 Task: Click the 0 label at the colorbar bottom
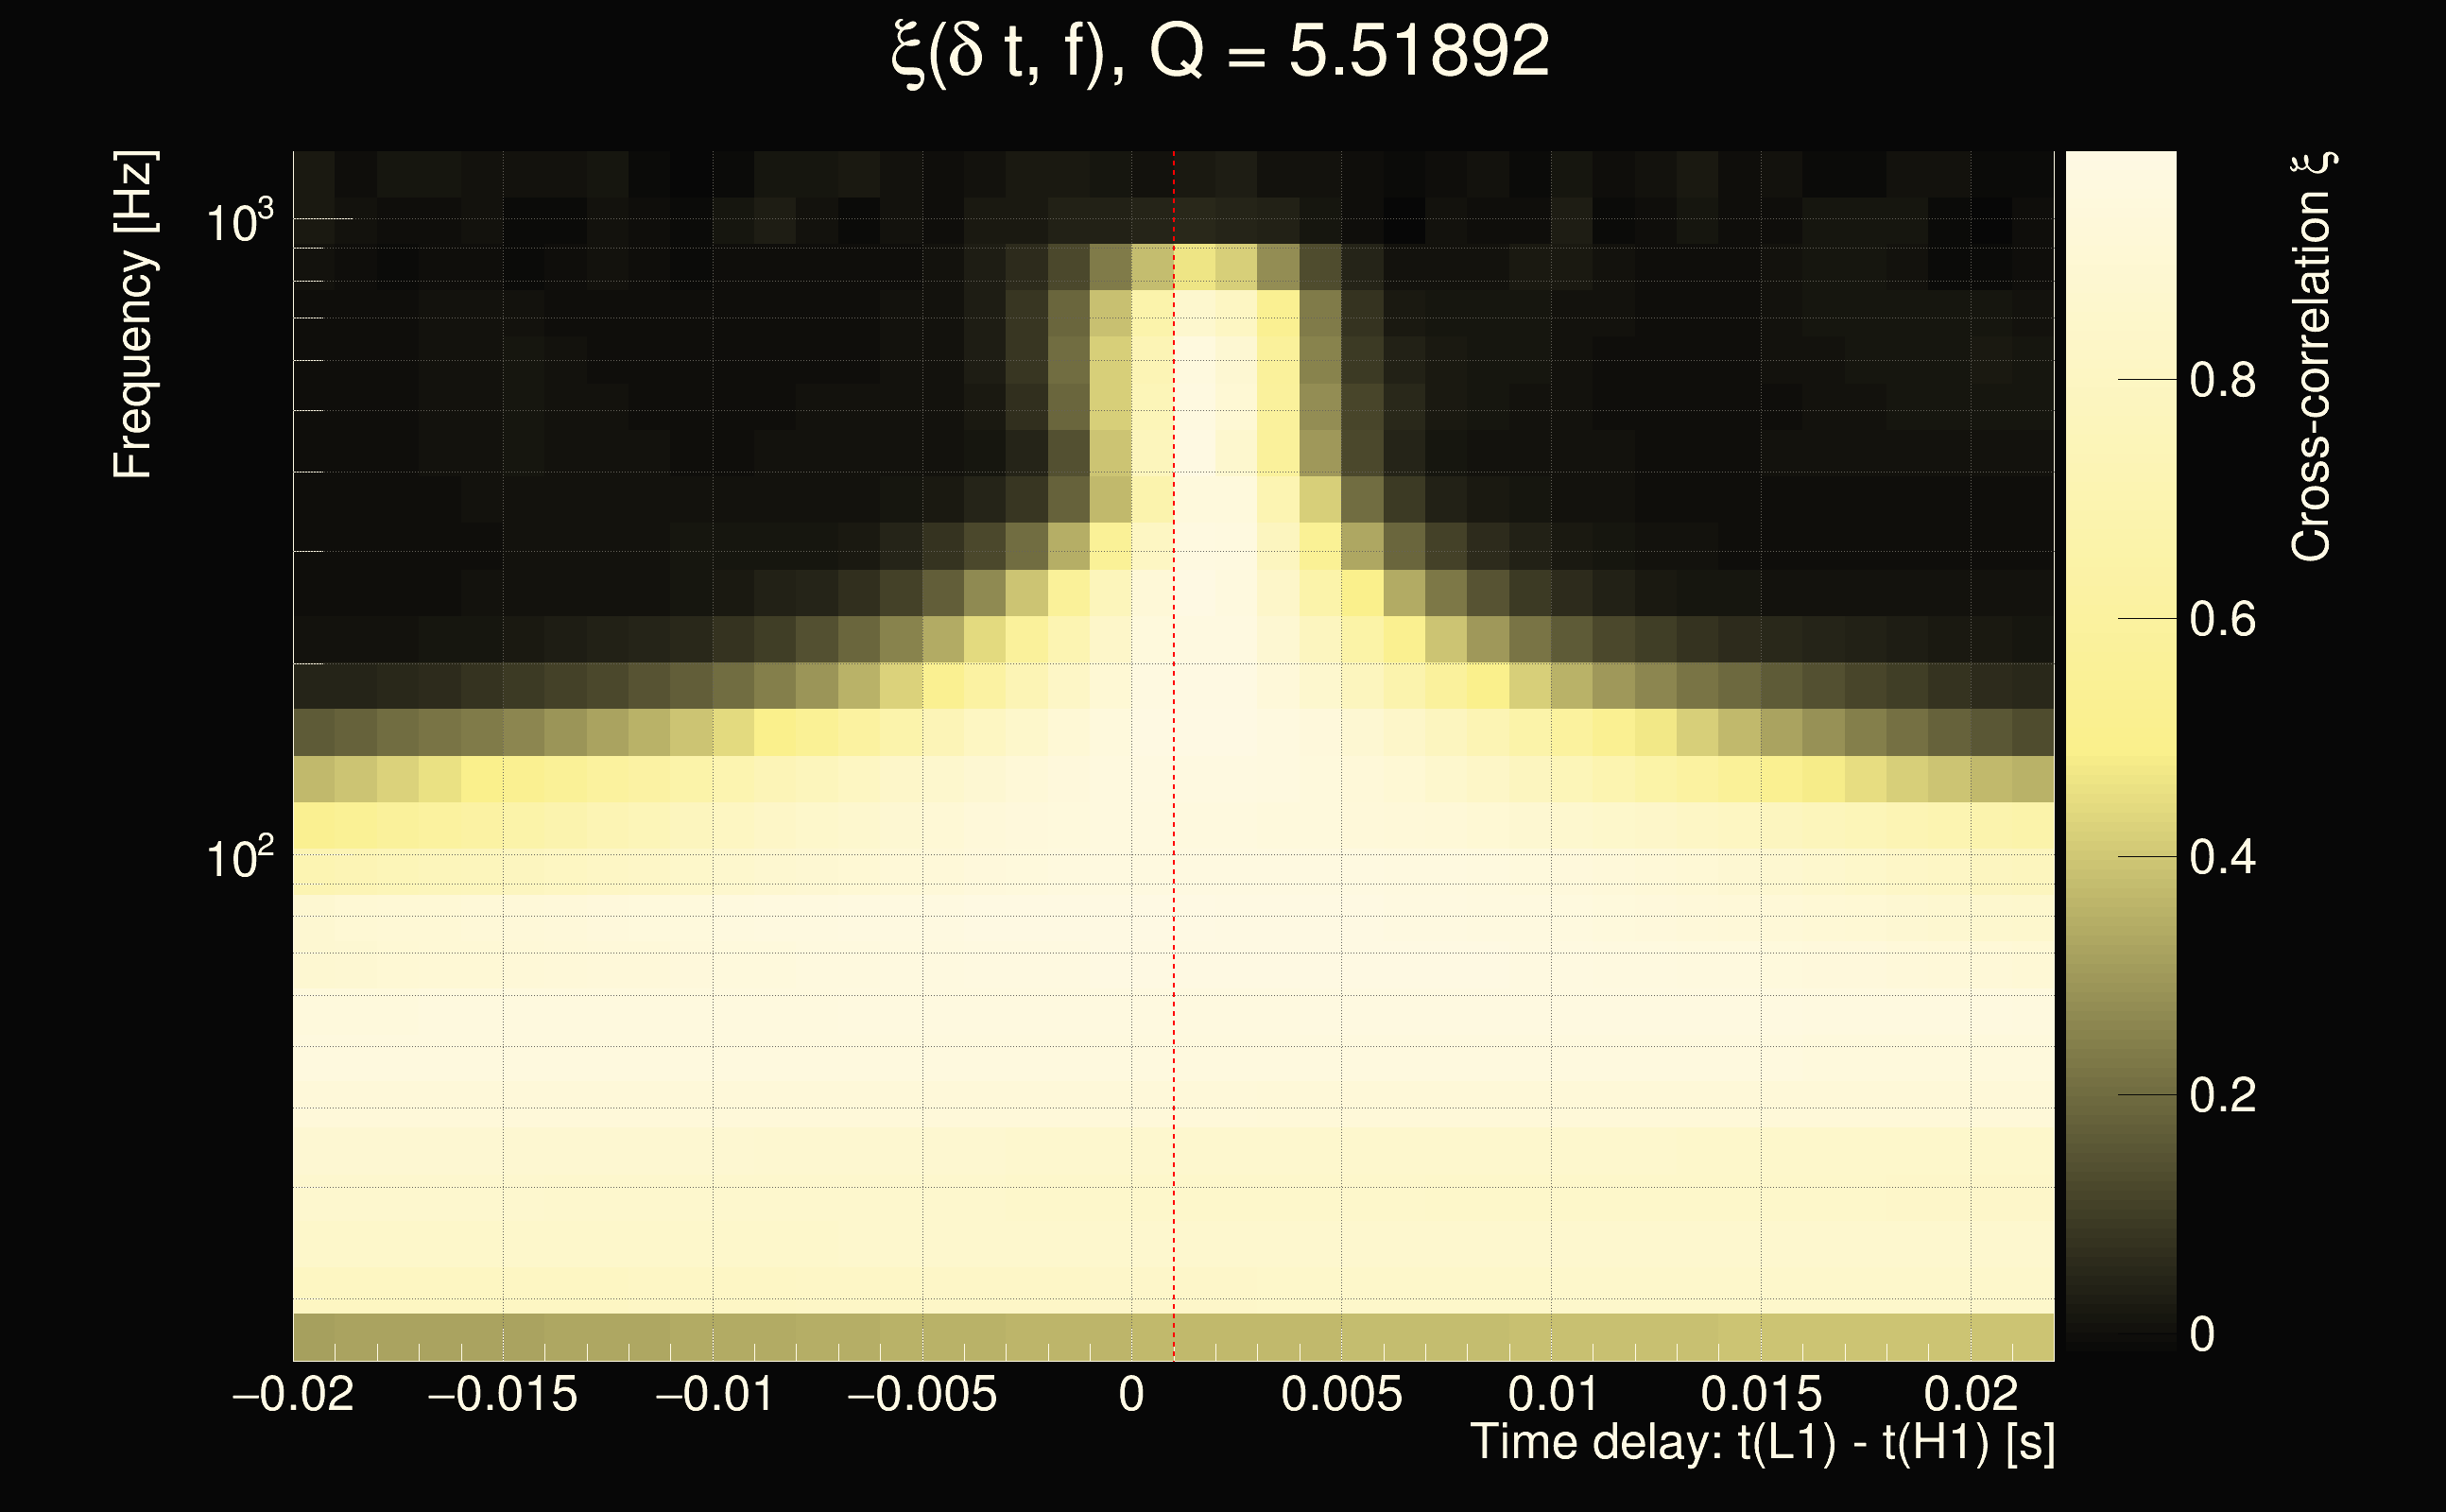click(2202, 1335)
